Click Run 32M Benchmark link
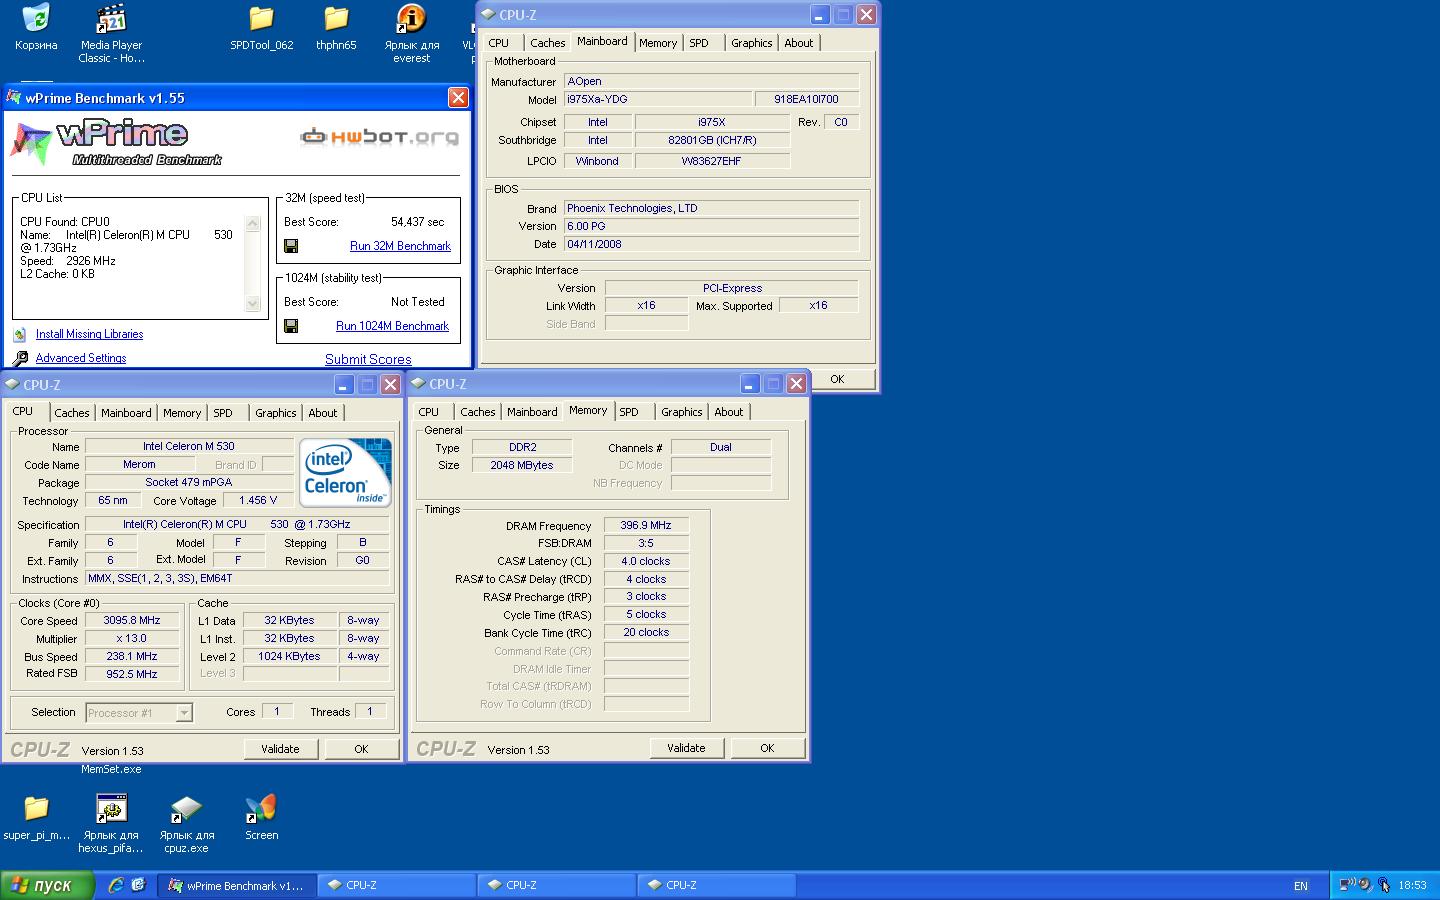Image resolution: width=1440 pixels, height=900 pixels. pos(400,246)
